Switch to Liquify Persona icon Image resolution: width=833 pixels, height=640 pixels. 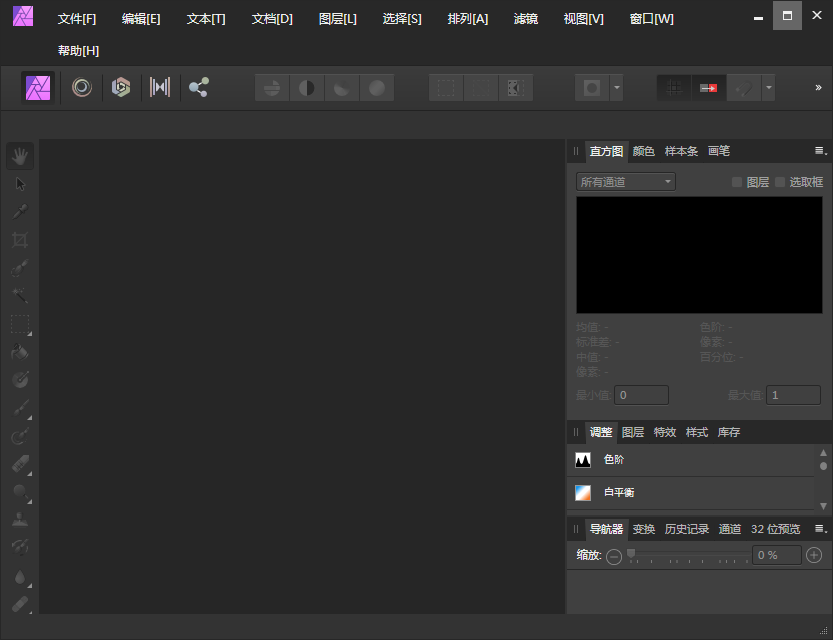pyautogui.click(x=82, y=88)
